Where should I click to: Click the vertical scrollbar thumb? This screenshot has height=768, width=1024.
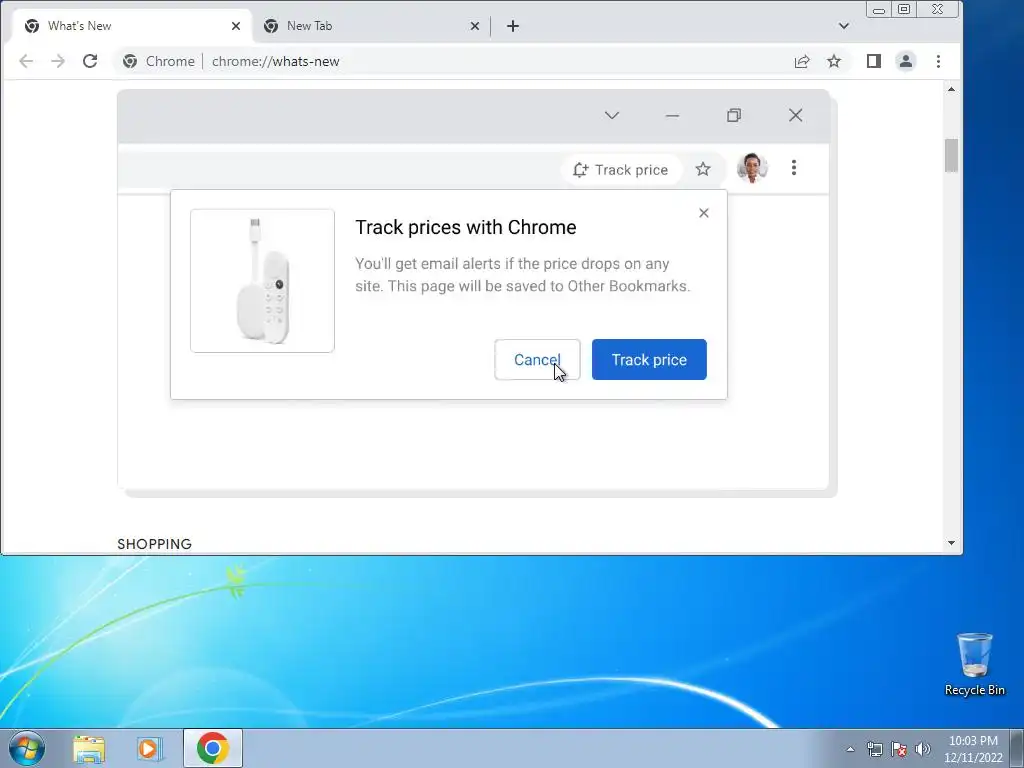coord(952,155)
